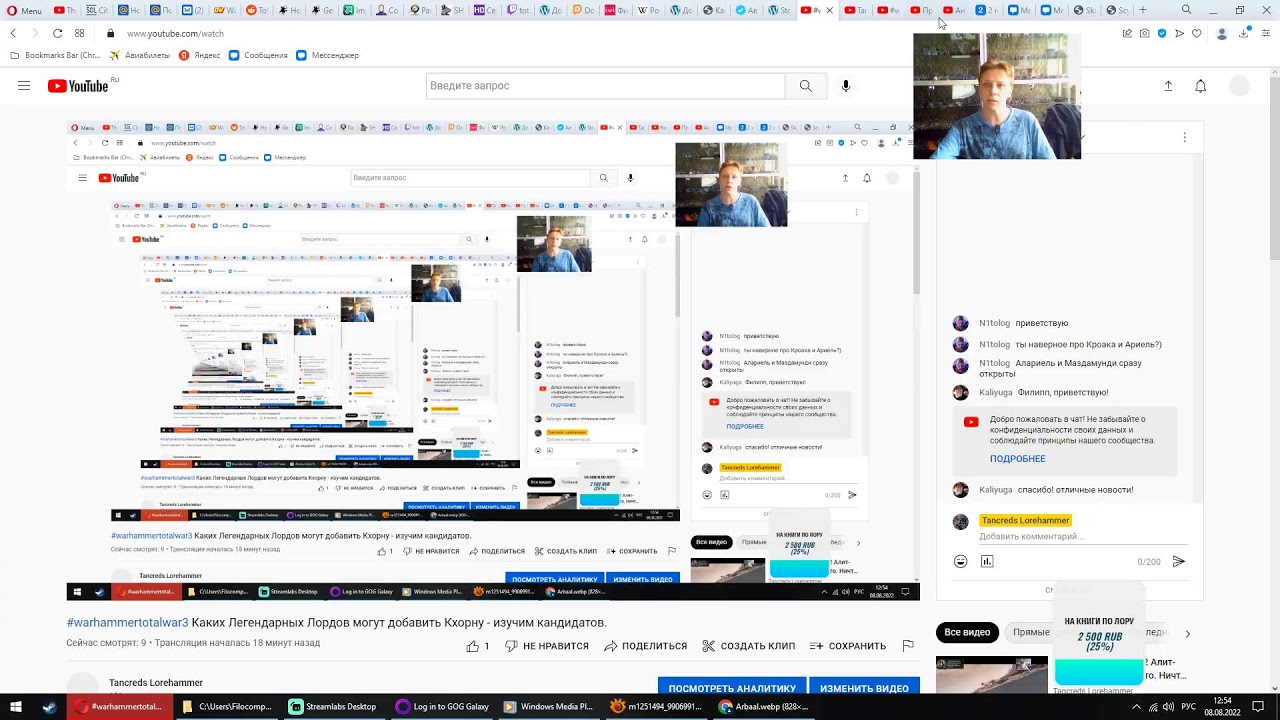Open Opera Flow paper-plane icon
1280x720 pixels.
(x=1179, y=33)
